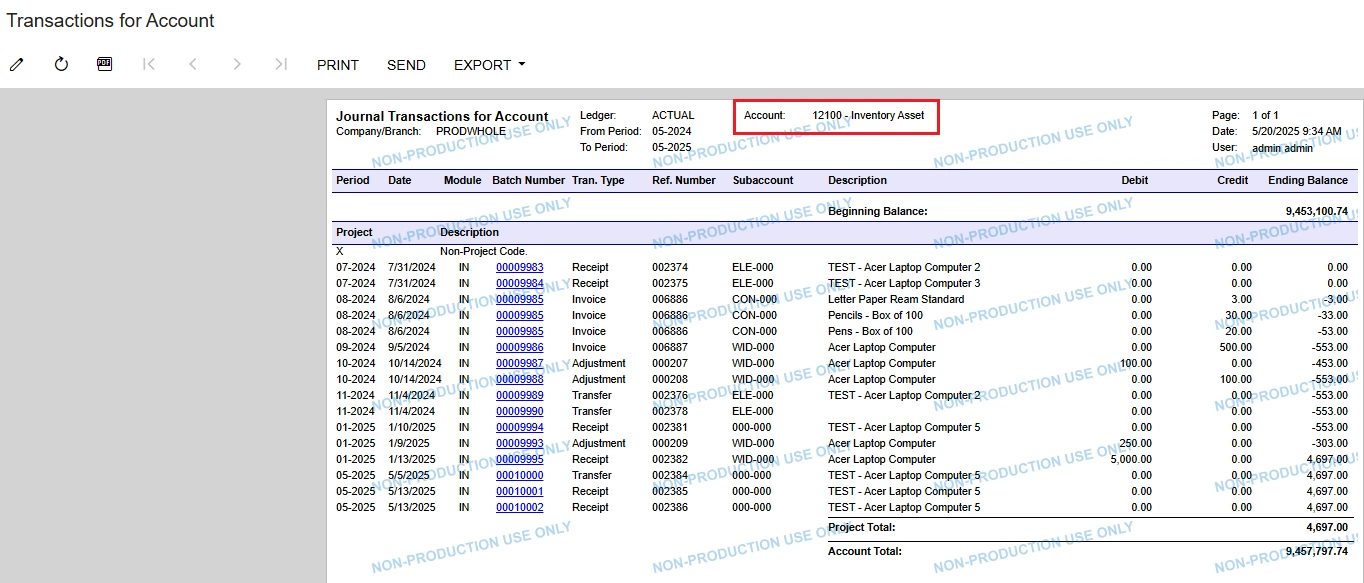Click the date 5/5/2025

pos(409,475)
